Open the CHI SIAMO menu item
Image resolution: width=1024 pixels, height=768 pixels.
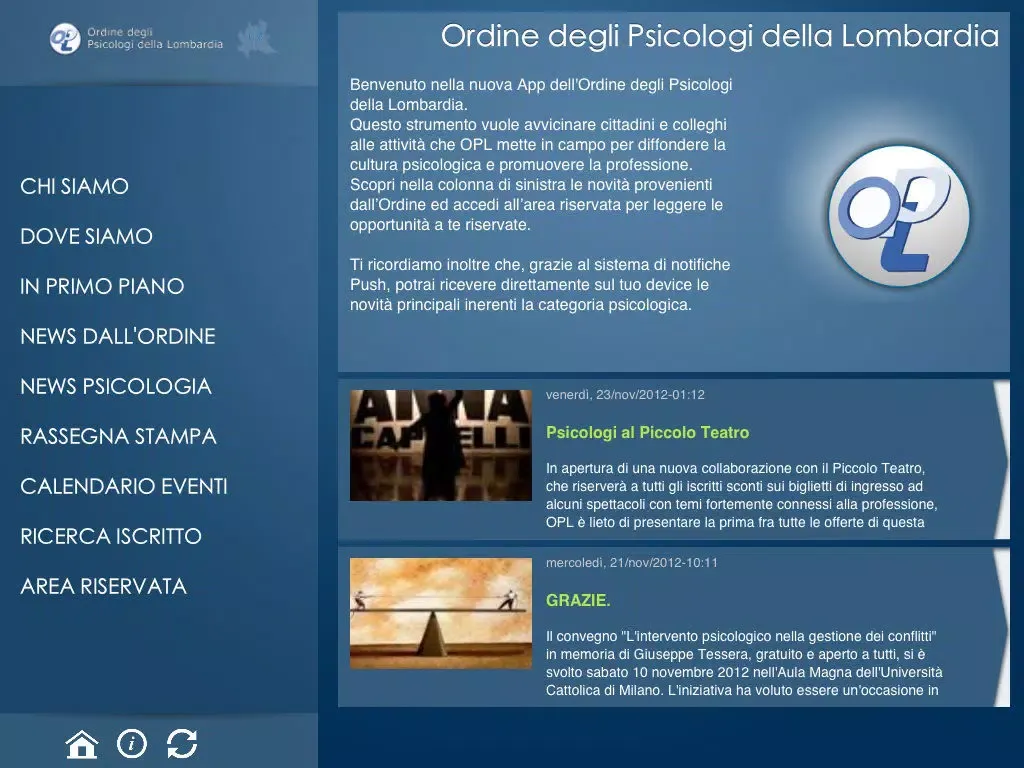(x=74, y=186)
